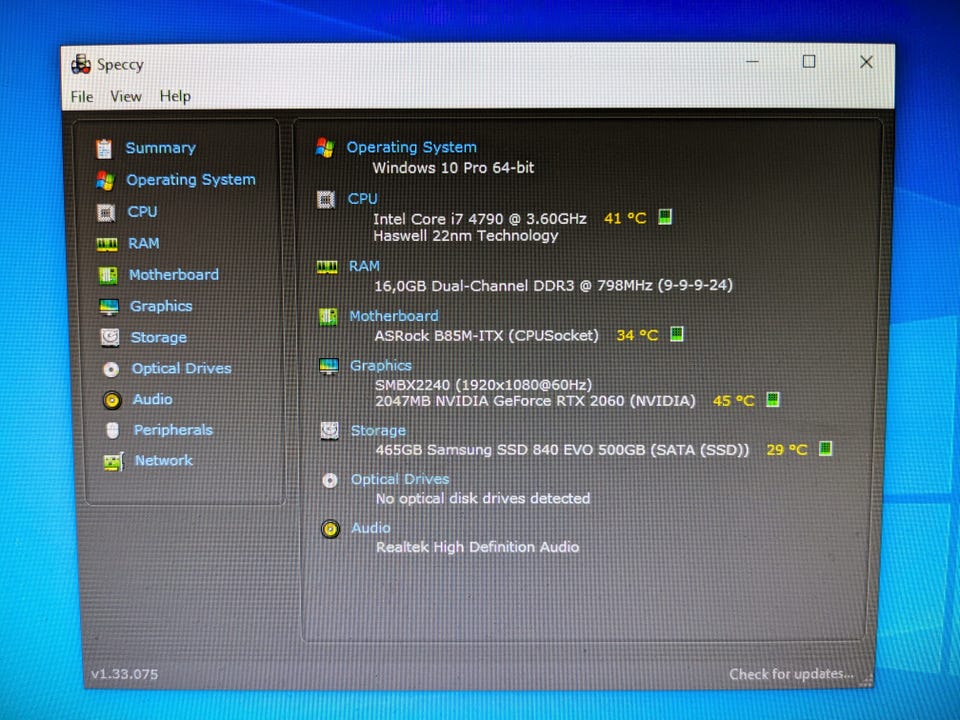Open the View menu
The image size is (960, 720).
tap(126, 96)
